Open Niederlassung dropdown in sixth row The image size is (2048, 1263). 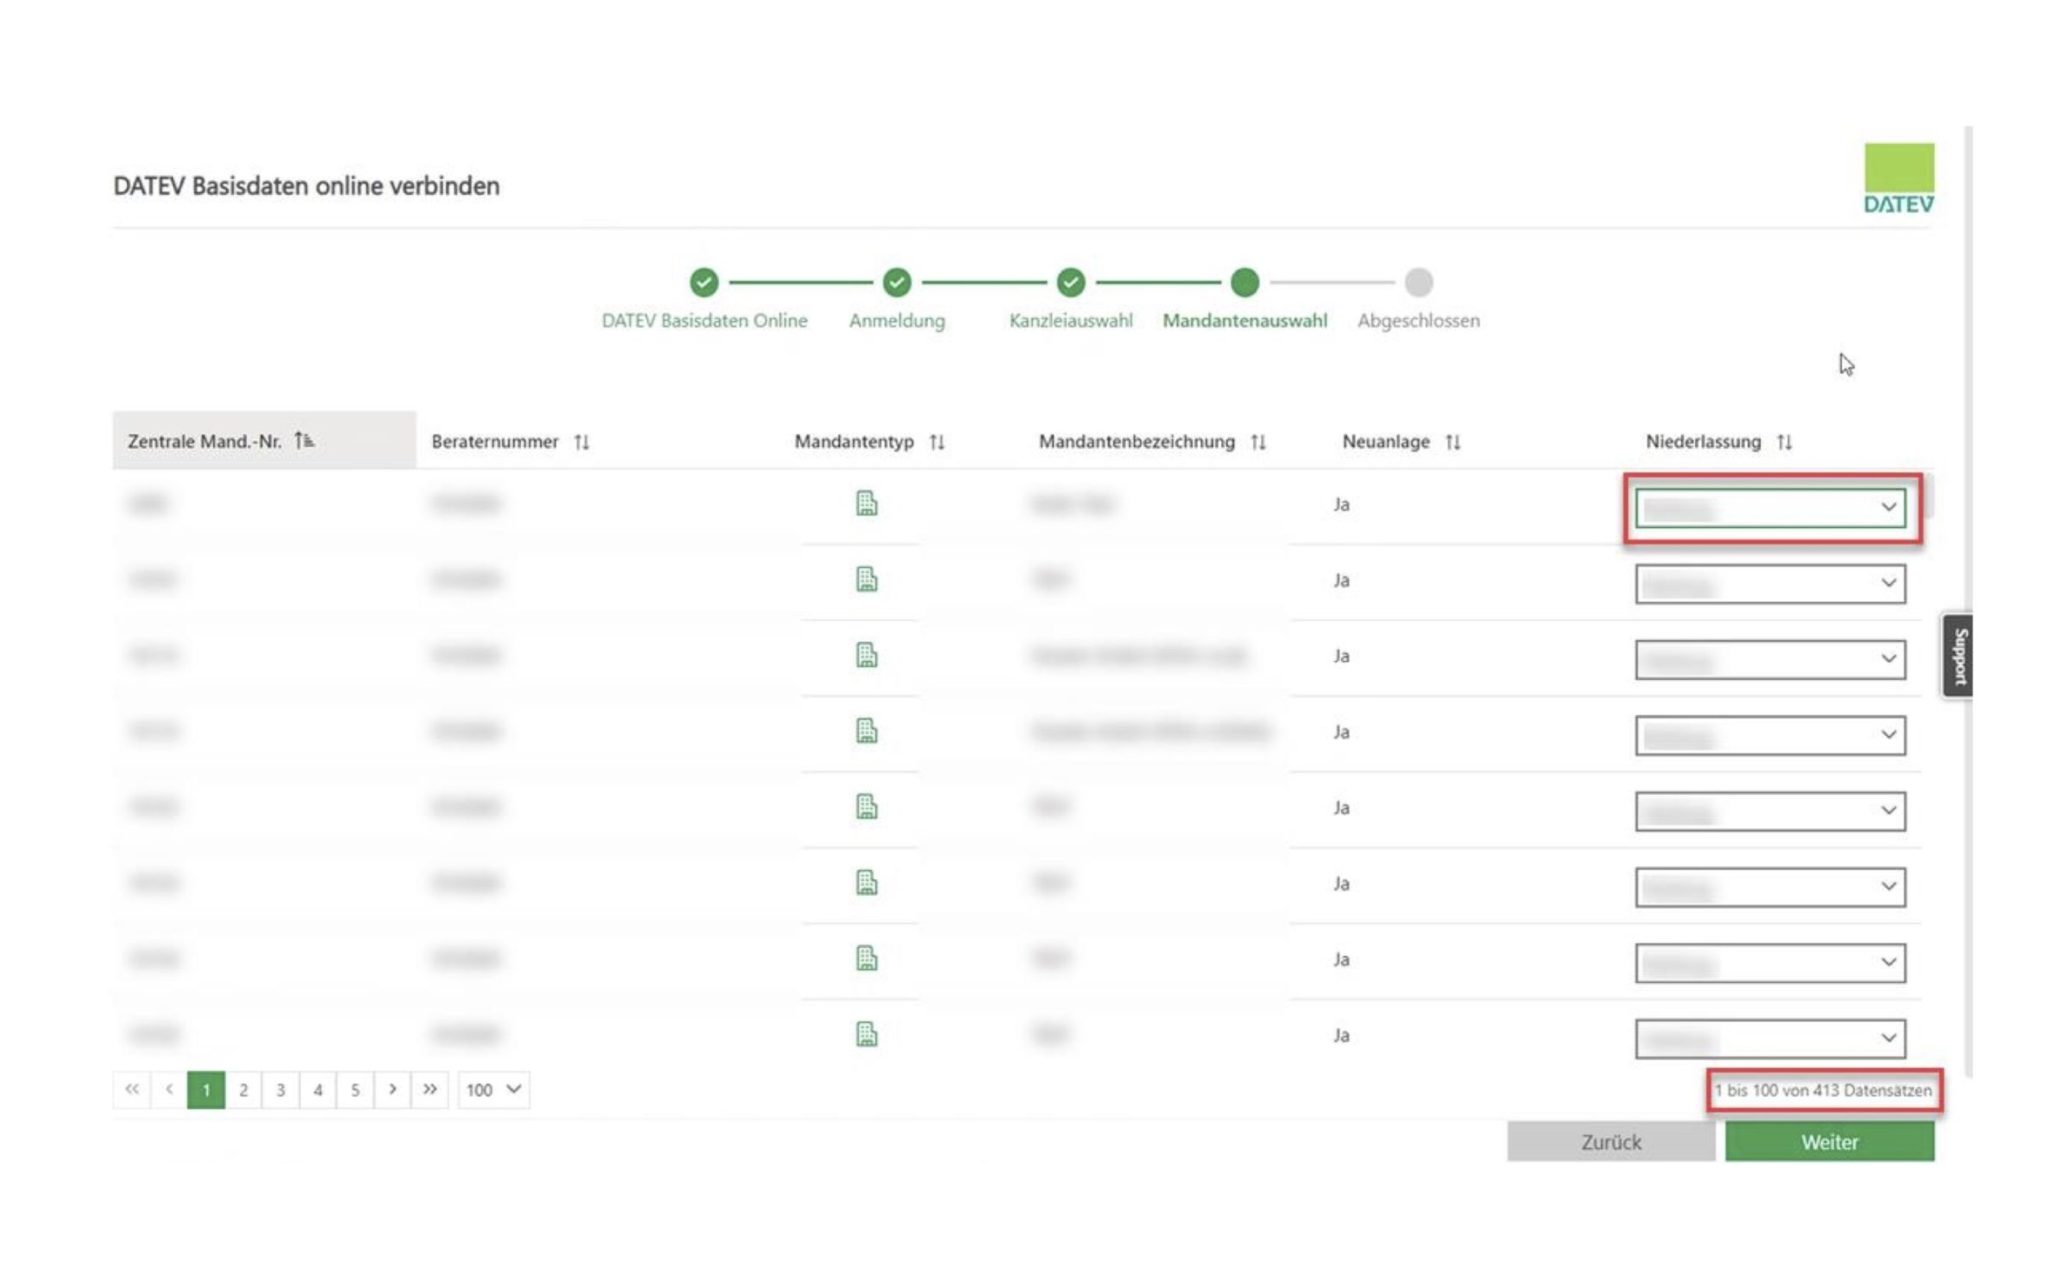pyautogui.click(x=1770, y=887)
